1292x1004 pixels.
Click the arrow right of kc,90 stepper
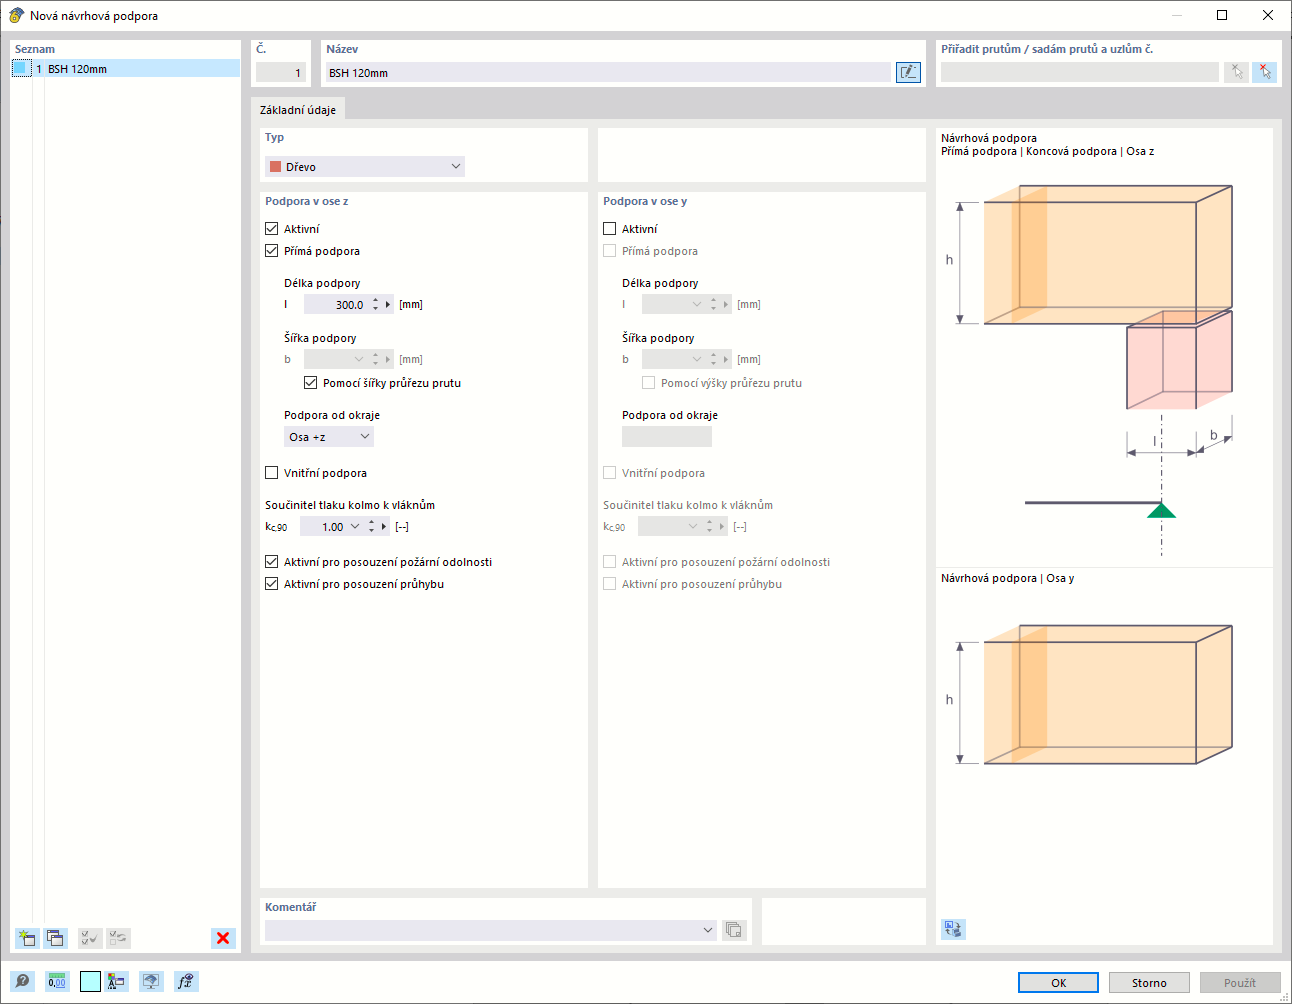(384, 527)
